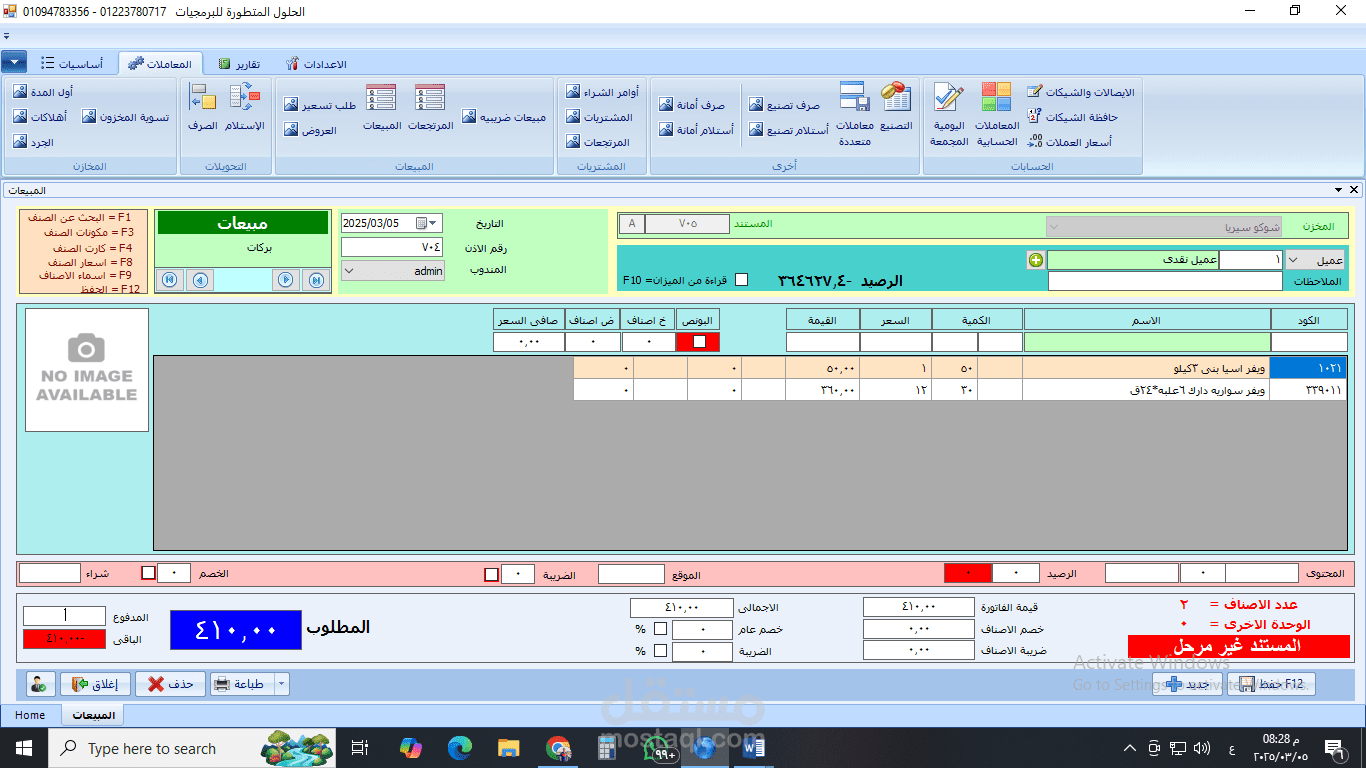The height and width of the screenshot is (768, 1366).
Task: Open المخزن warehouse combo box
Action: (x=1165, y=227)
